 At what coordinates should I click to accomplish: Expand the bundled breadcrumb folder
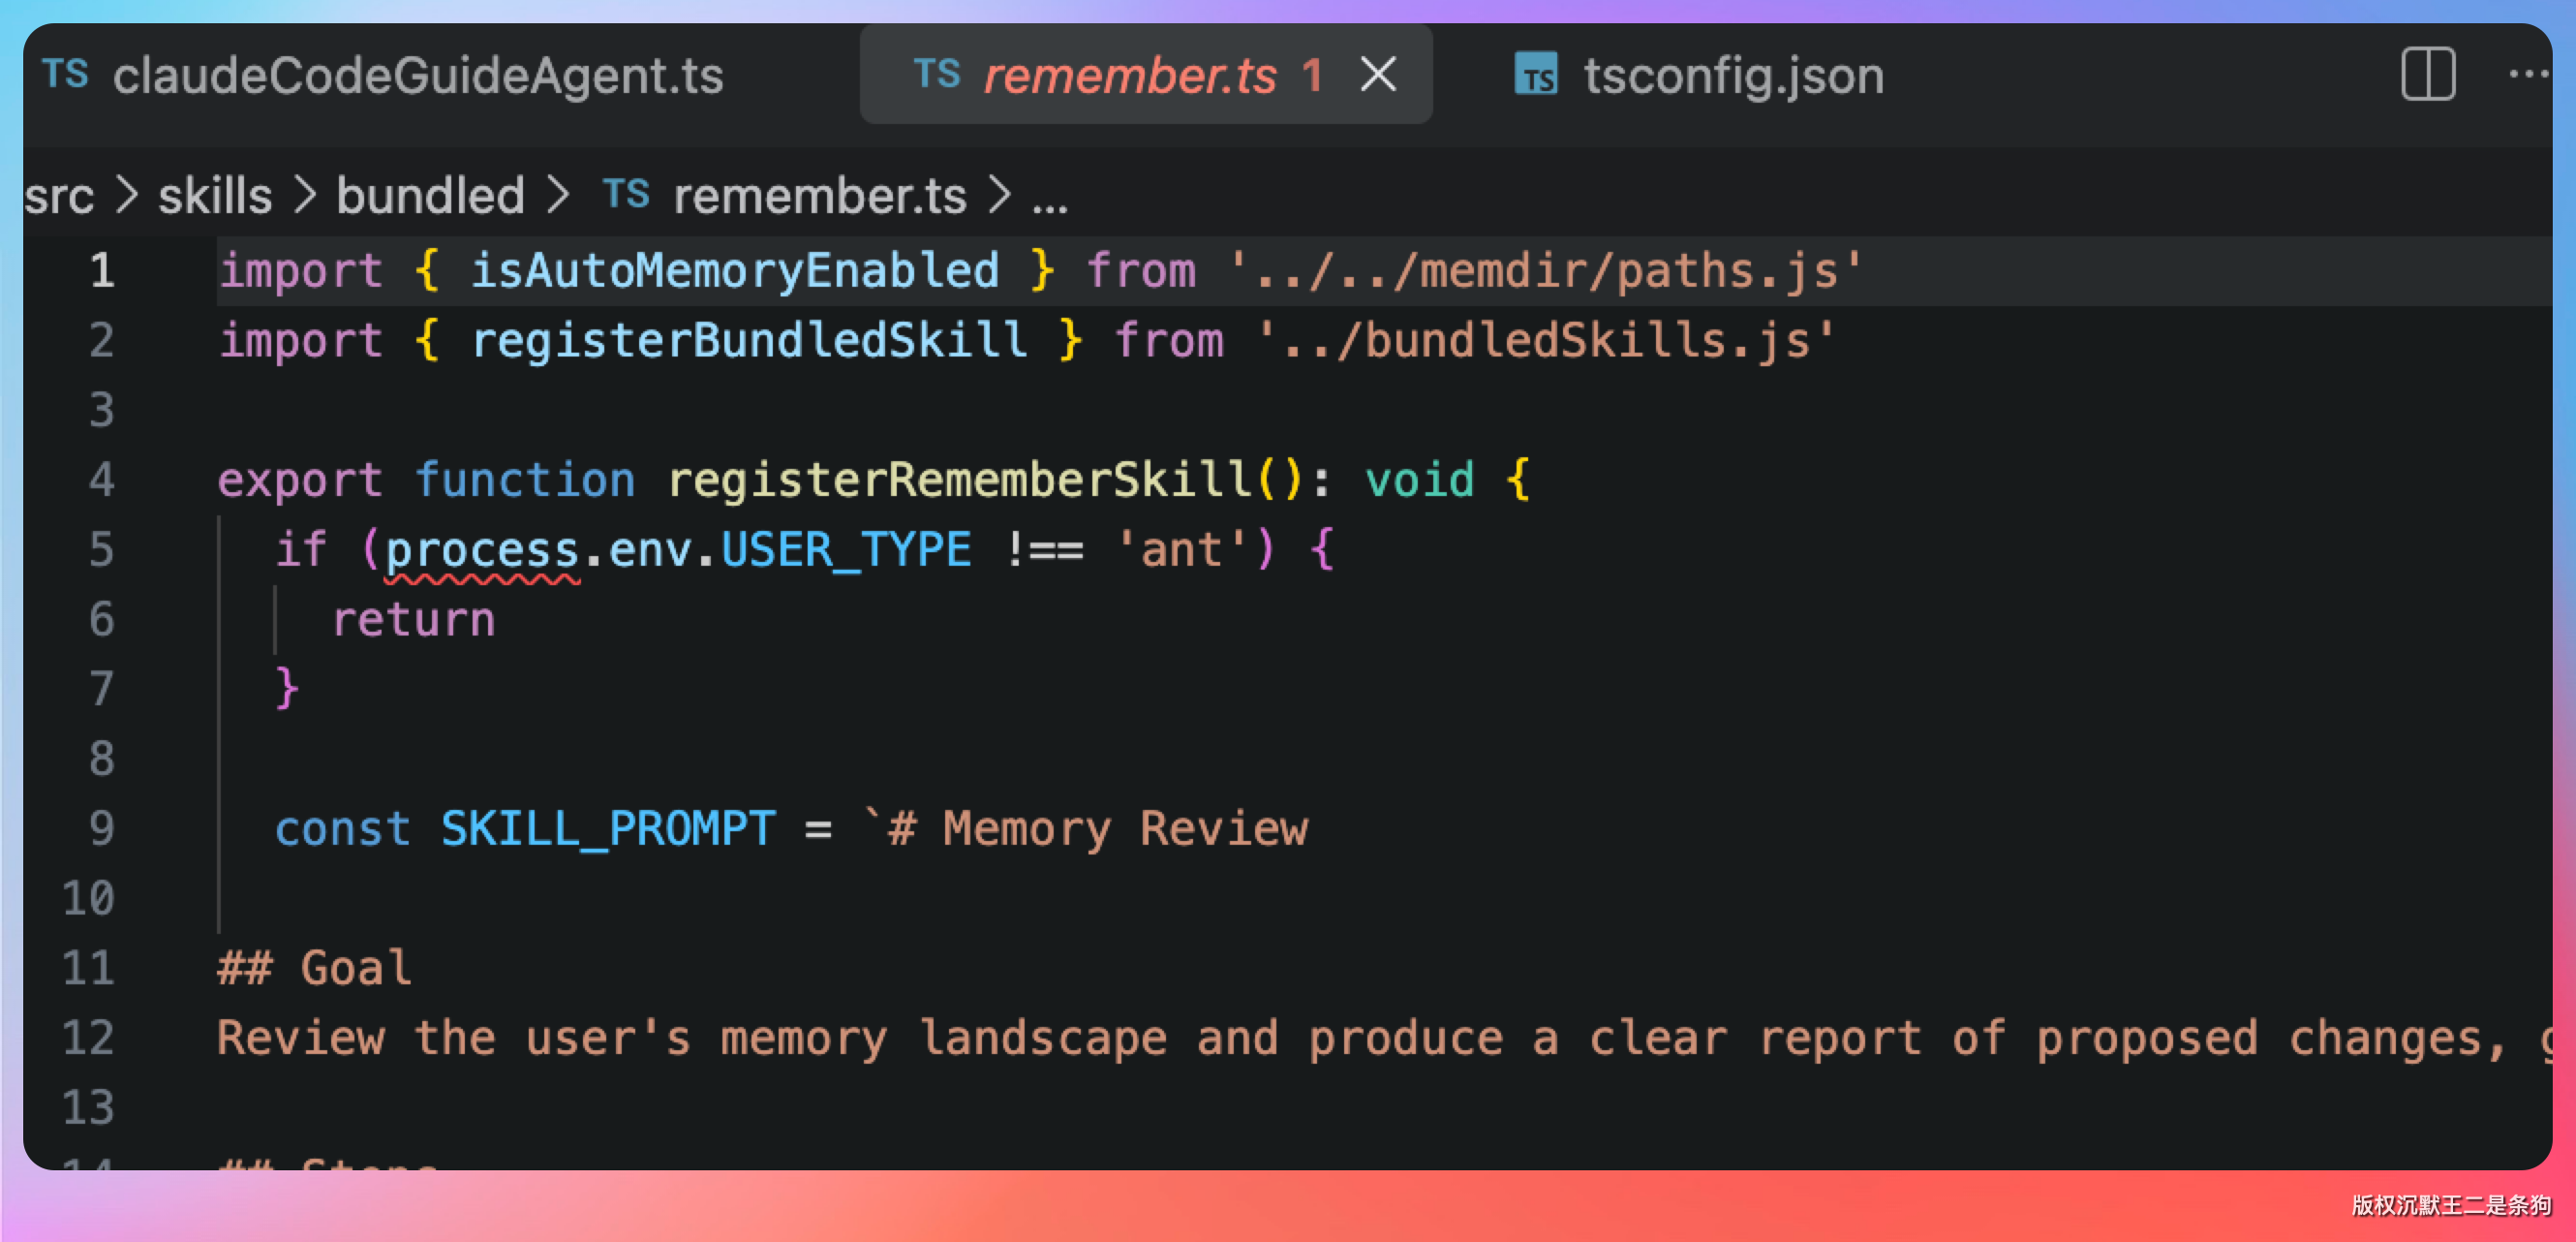430,196
